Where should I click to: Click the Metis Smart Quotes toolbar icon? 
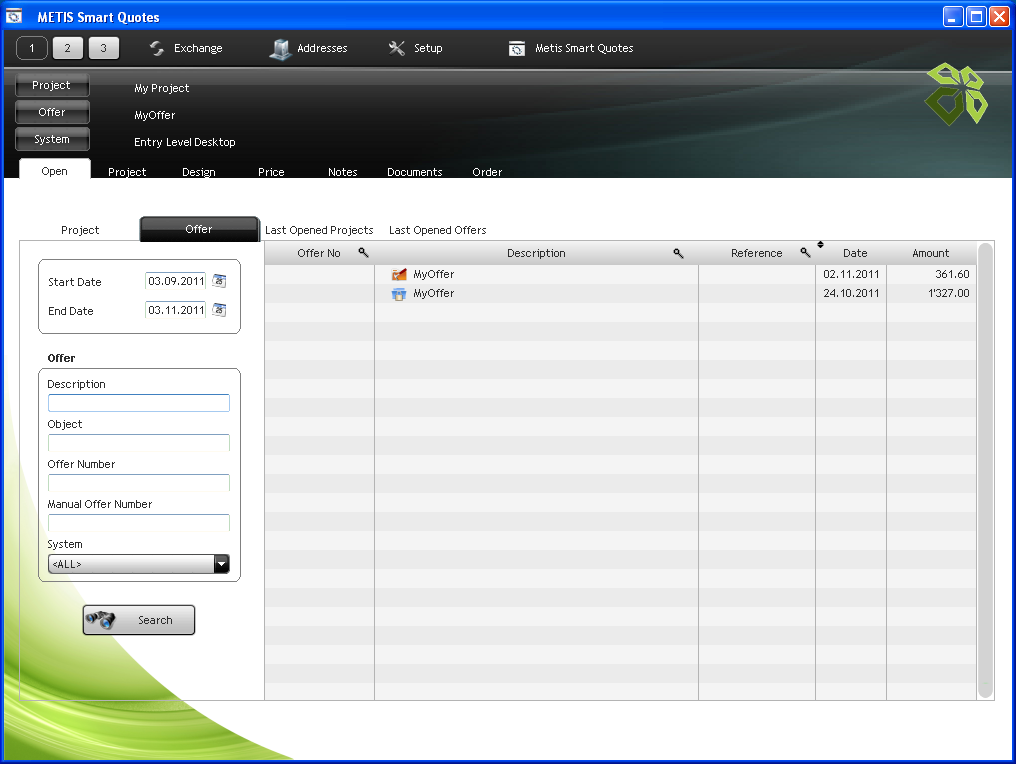pyautogui.click(x=516, y=49)
